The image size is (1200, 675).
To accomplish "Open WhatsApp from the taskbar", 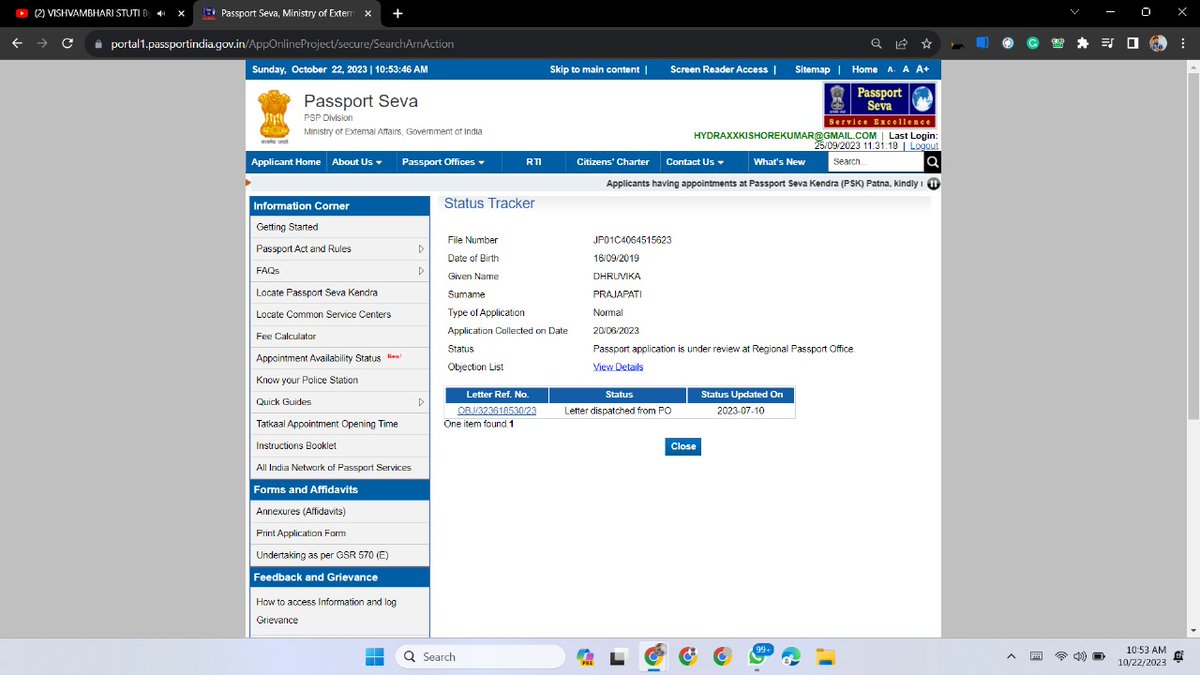I will point(757,657).
